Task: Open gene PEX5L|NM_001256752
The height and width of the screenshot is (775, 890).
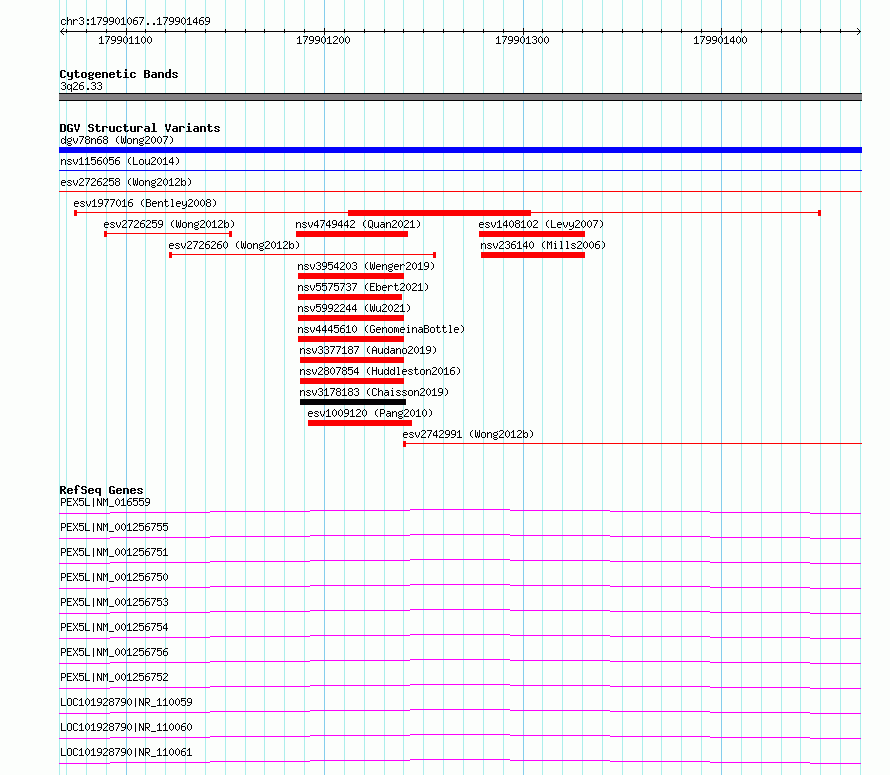Action: (x=115, y=677)
